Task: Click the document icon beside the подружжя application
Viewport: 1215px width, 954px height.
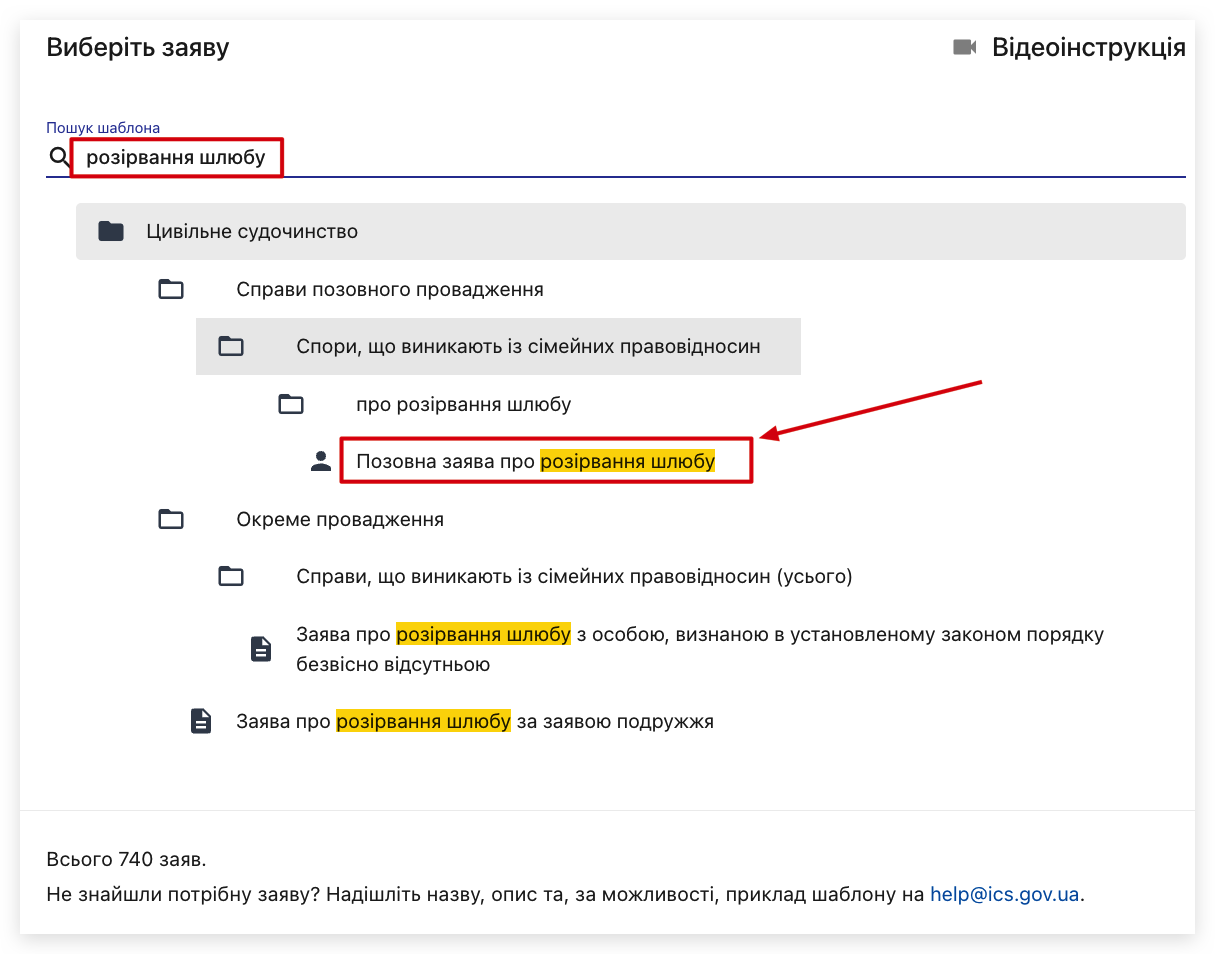Action: point(201,721)
